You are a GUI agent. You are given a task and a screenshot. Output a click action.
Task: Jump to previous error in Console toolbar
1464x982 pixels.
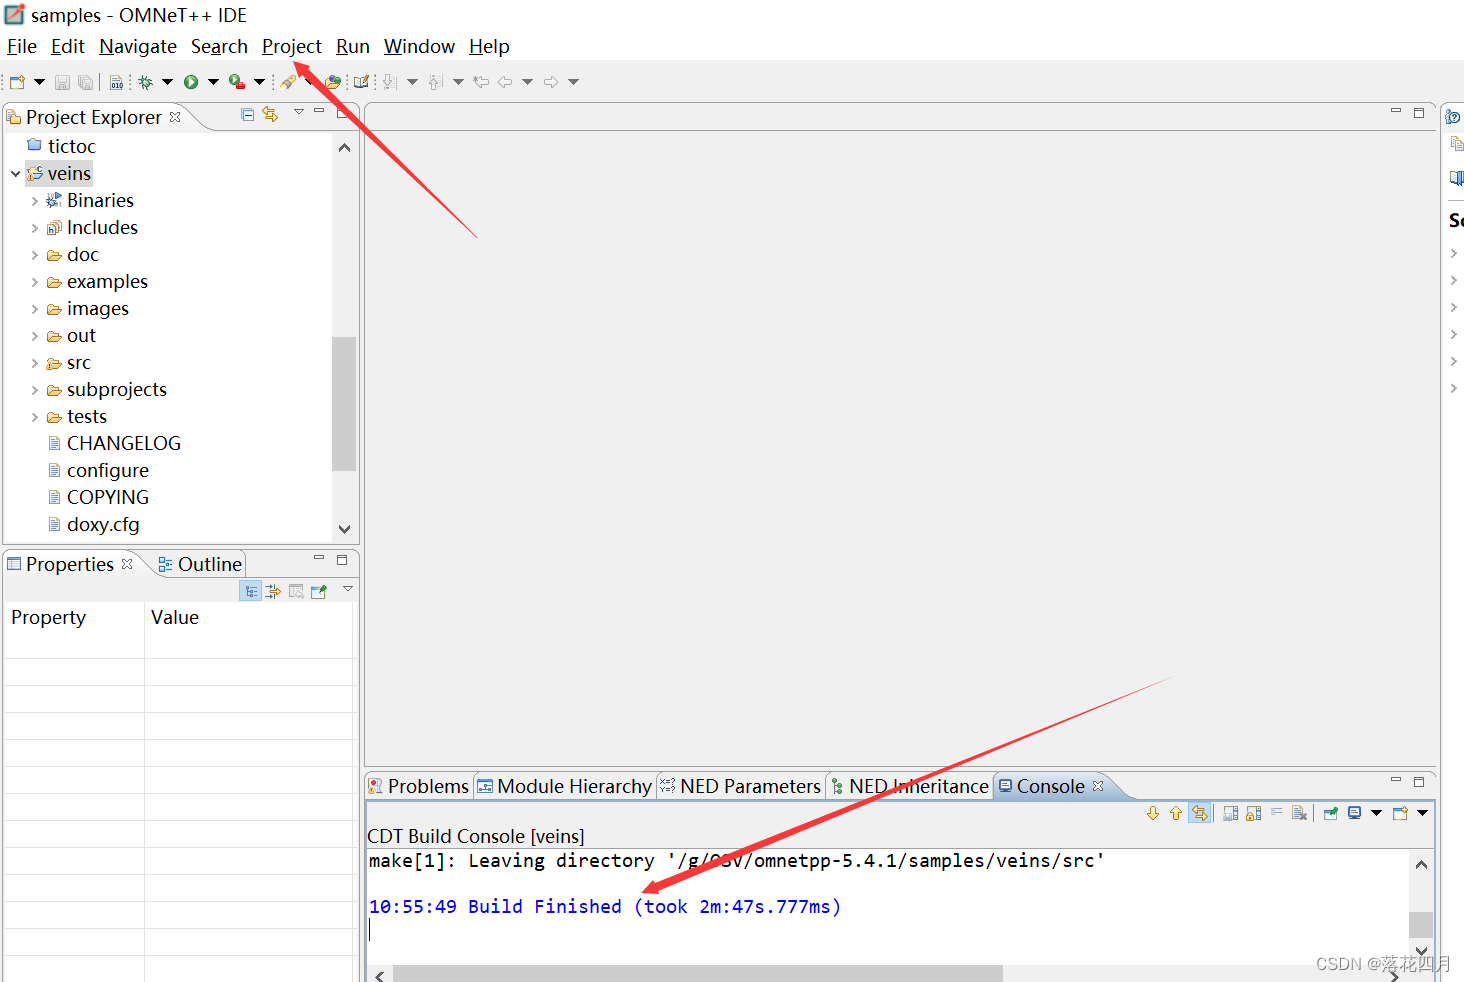tap(1176, 813)
